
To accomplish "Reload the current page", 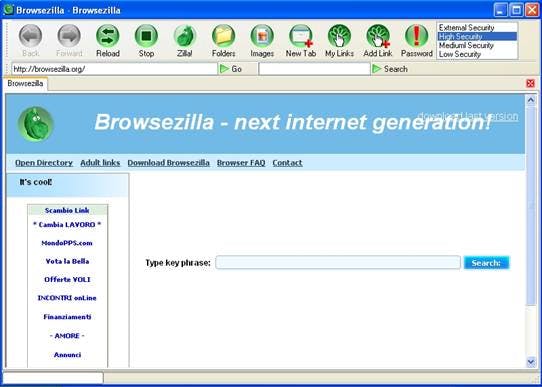I will pyautogui.click(x=108, y=36).
